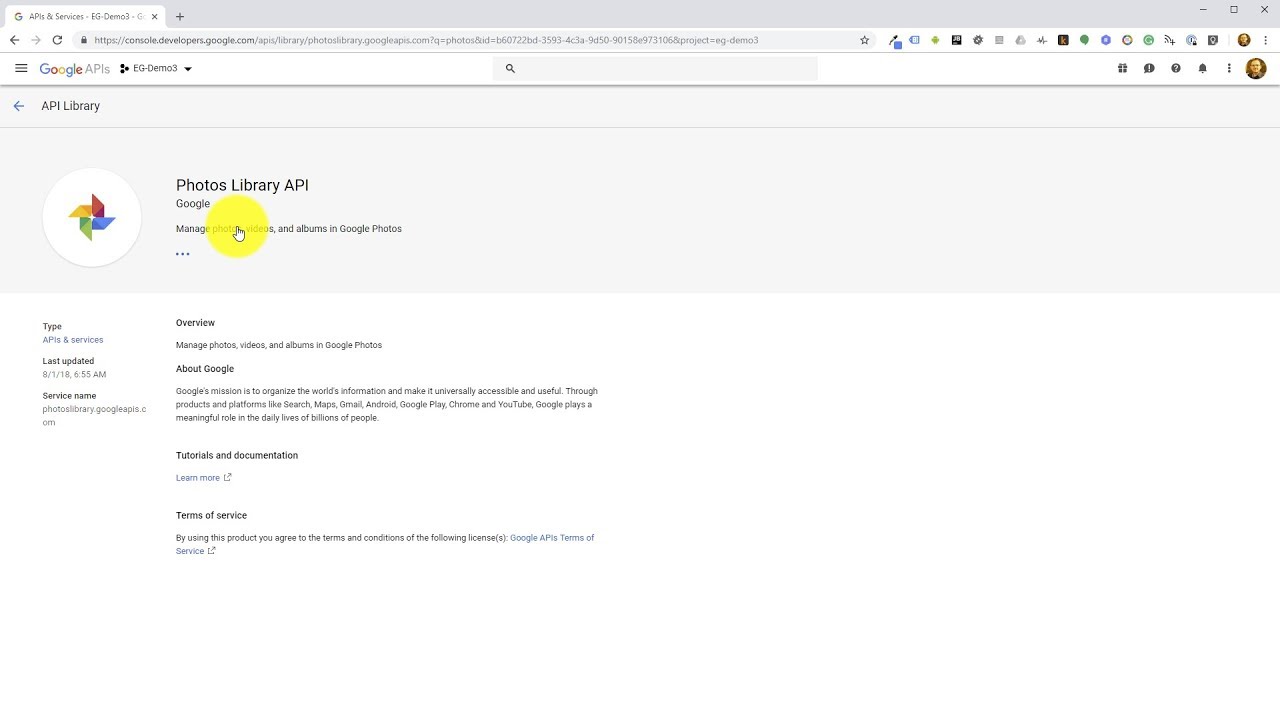The height and width of the screenshot is (720, 1280).
Task: Click the browser Forward arrow button
Action: tap(36, 40)
